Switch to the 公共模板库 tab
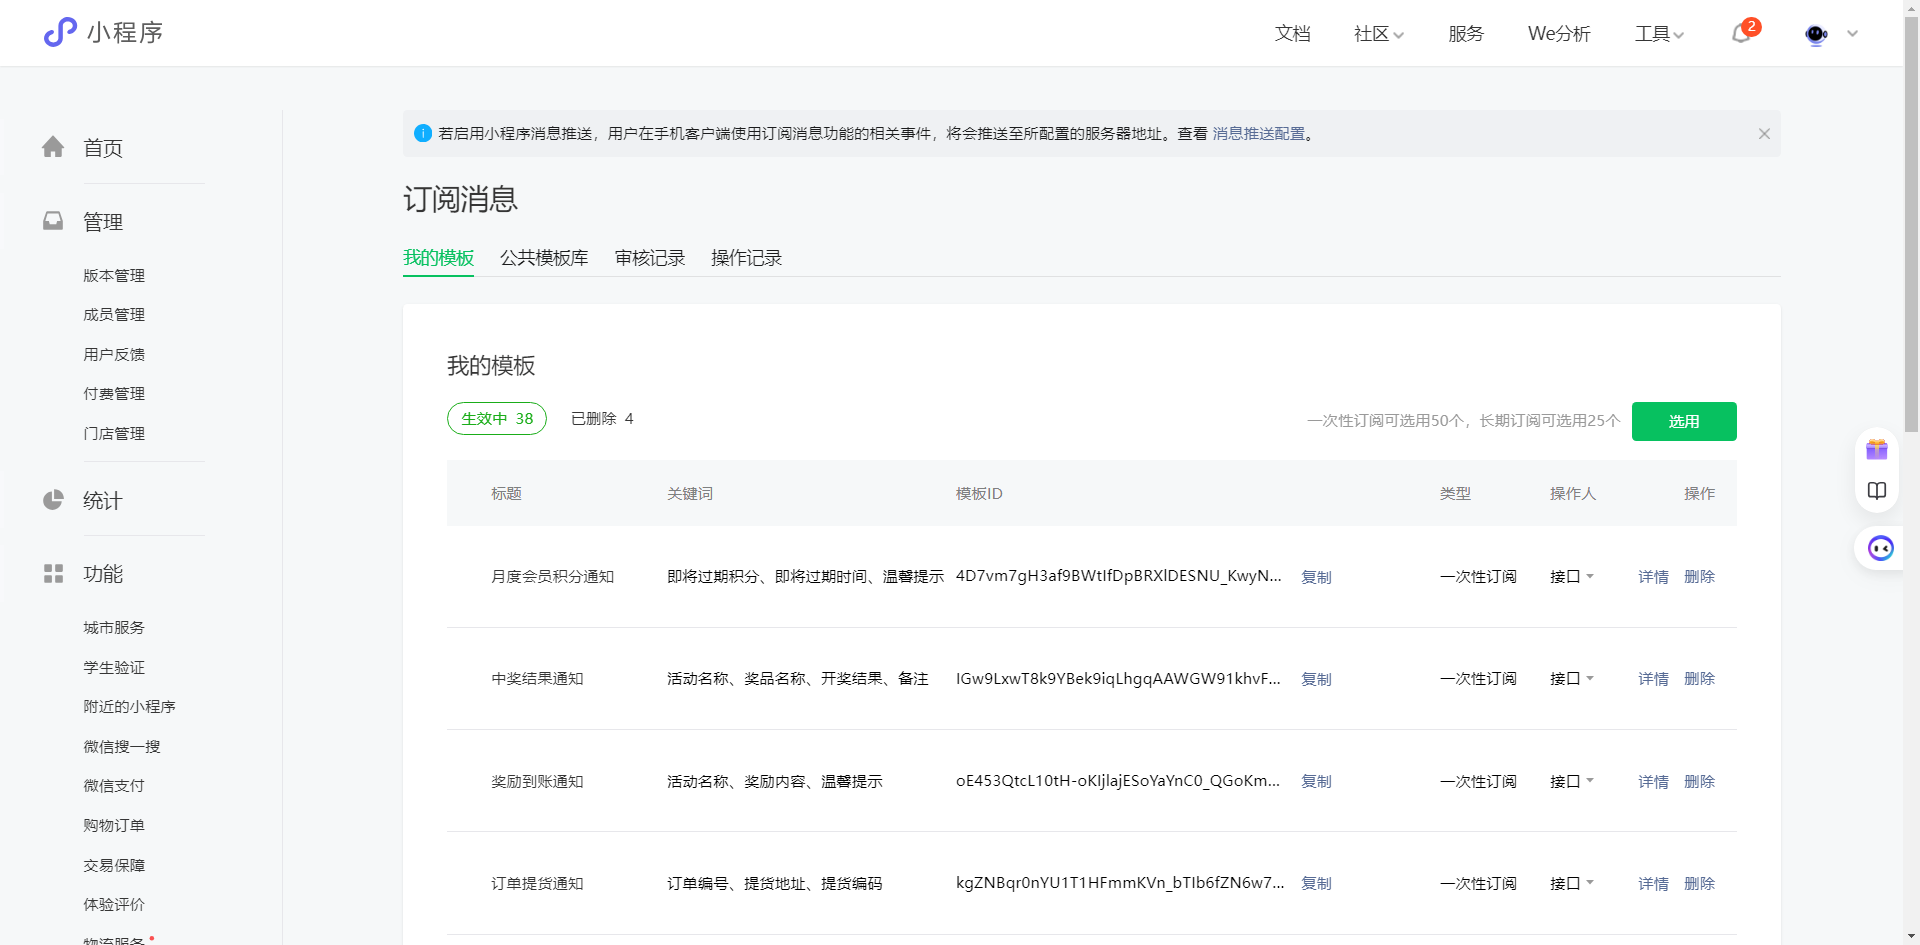 [x=544, y=258]
